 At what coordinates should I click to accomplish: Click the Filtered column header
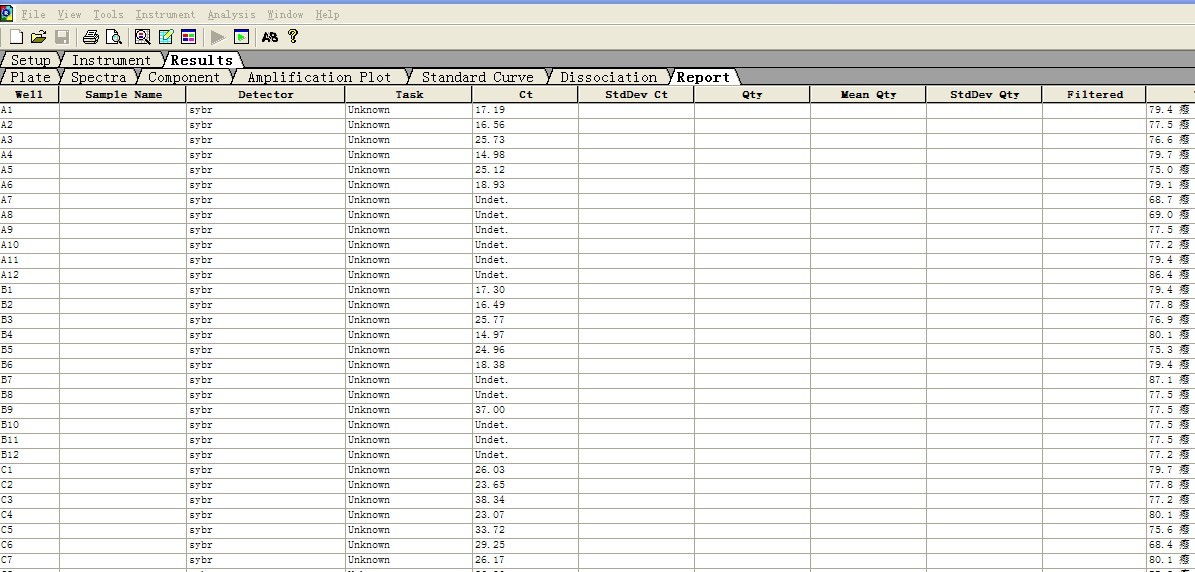click(x=1095, y=94)
